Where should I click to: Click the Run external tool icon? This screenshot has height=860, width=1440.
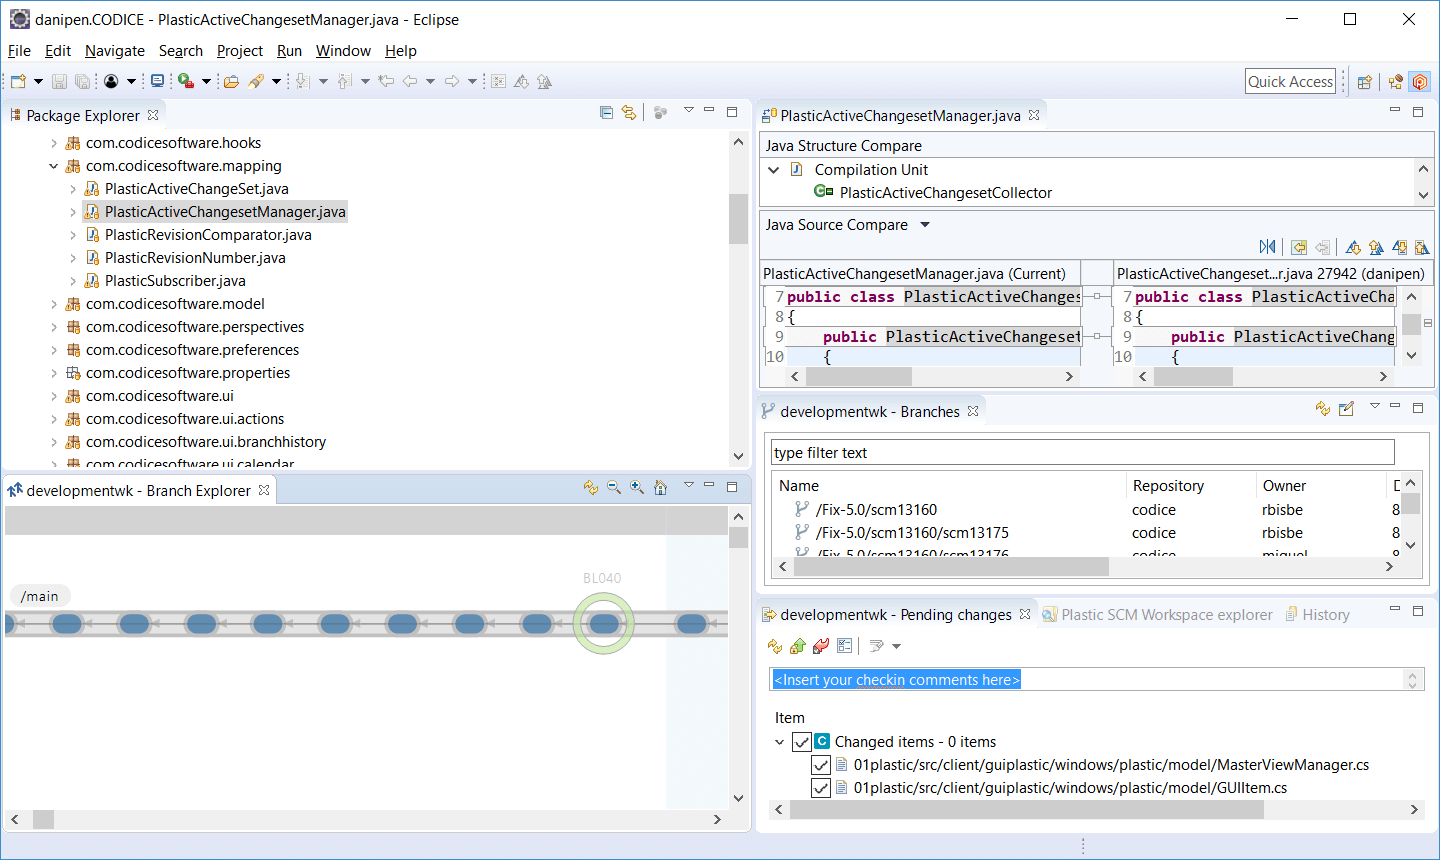[x=186, y=81]
